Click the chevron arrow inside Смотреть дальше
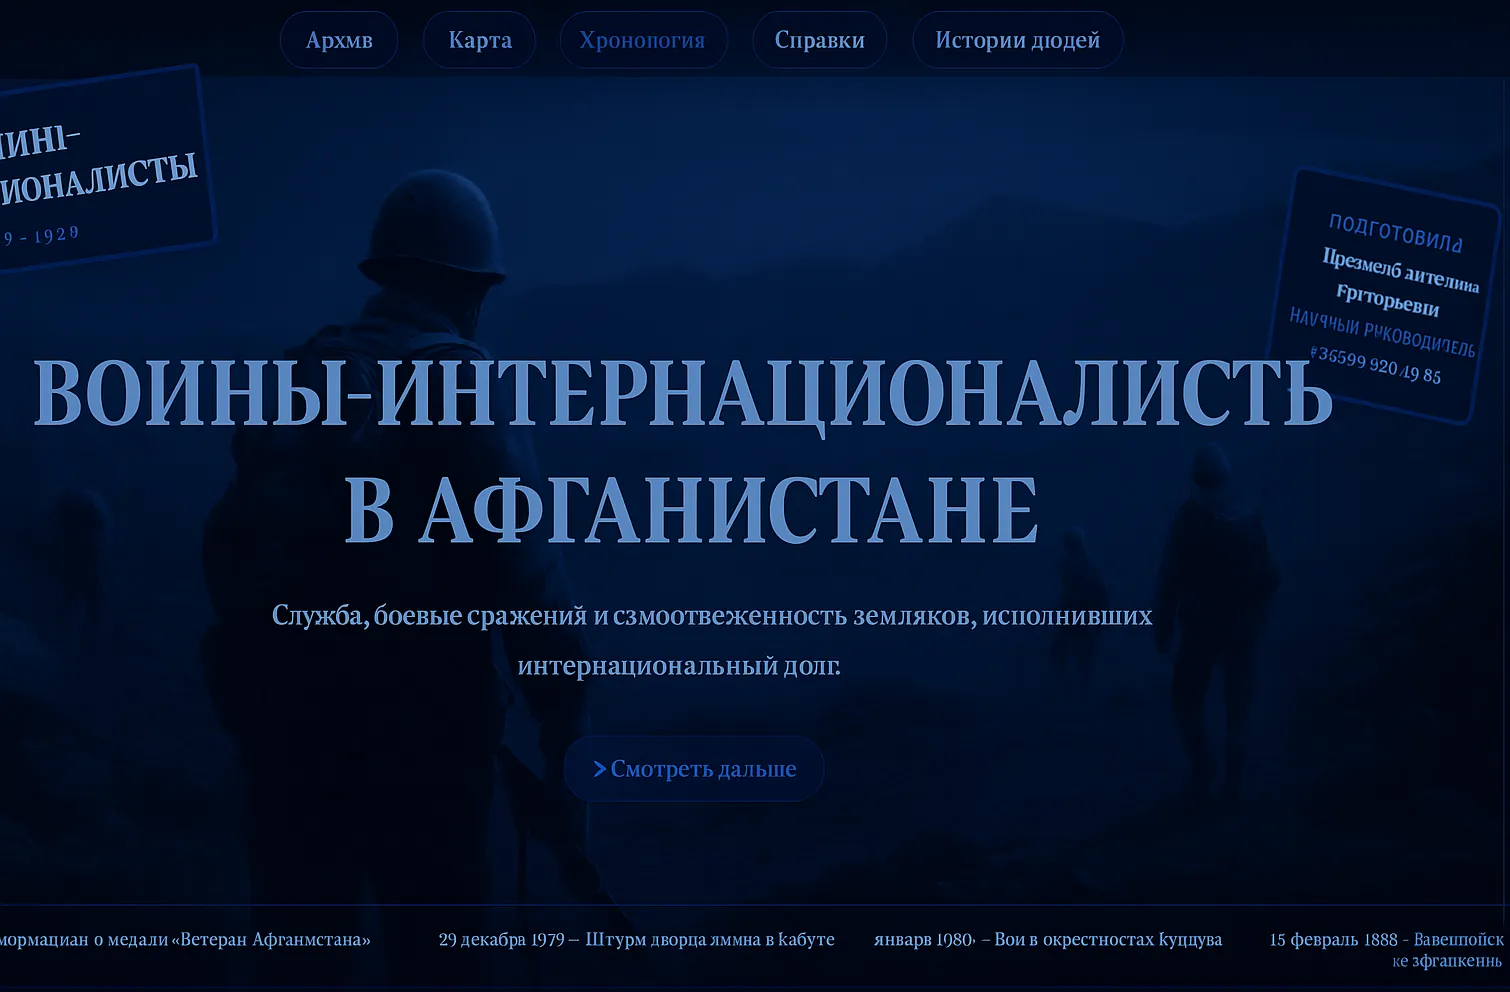1510x992 pixels. pyautogui.click(x=599, y=768)
